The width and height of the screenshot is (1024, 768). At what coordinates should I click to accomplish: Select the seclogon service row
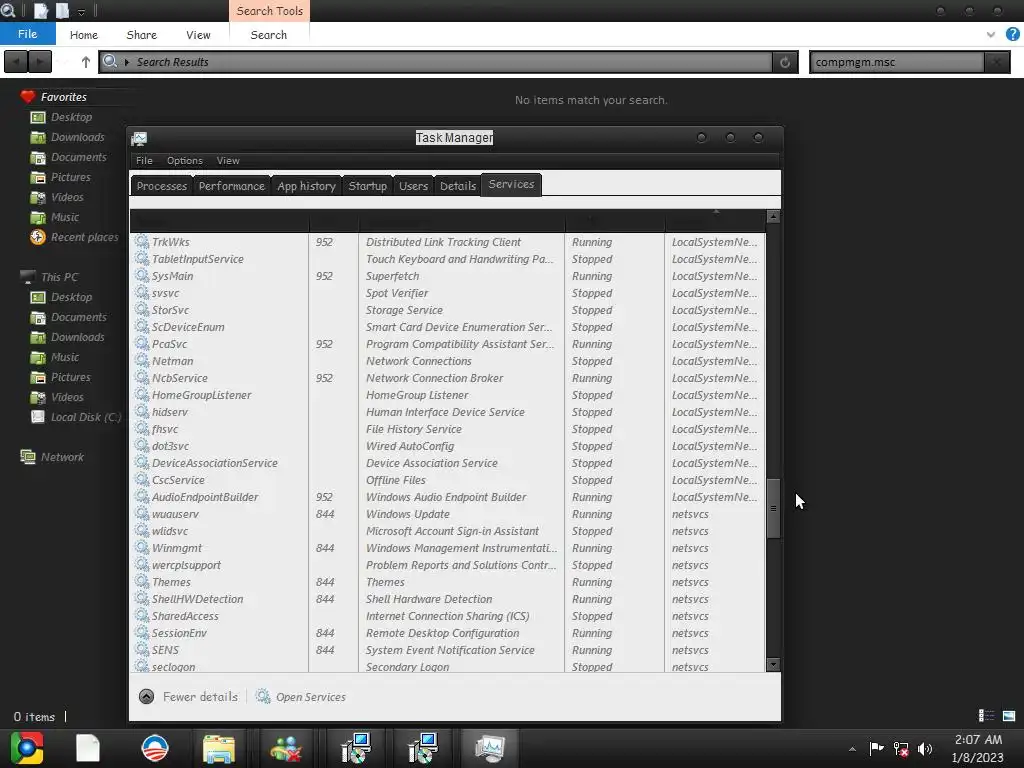coord(447,666)
